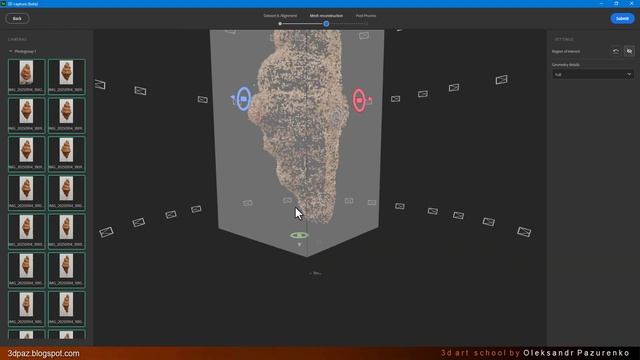
Task: Reset the region of interest icon
Action: coord(616,51)
